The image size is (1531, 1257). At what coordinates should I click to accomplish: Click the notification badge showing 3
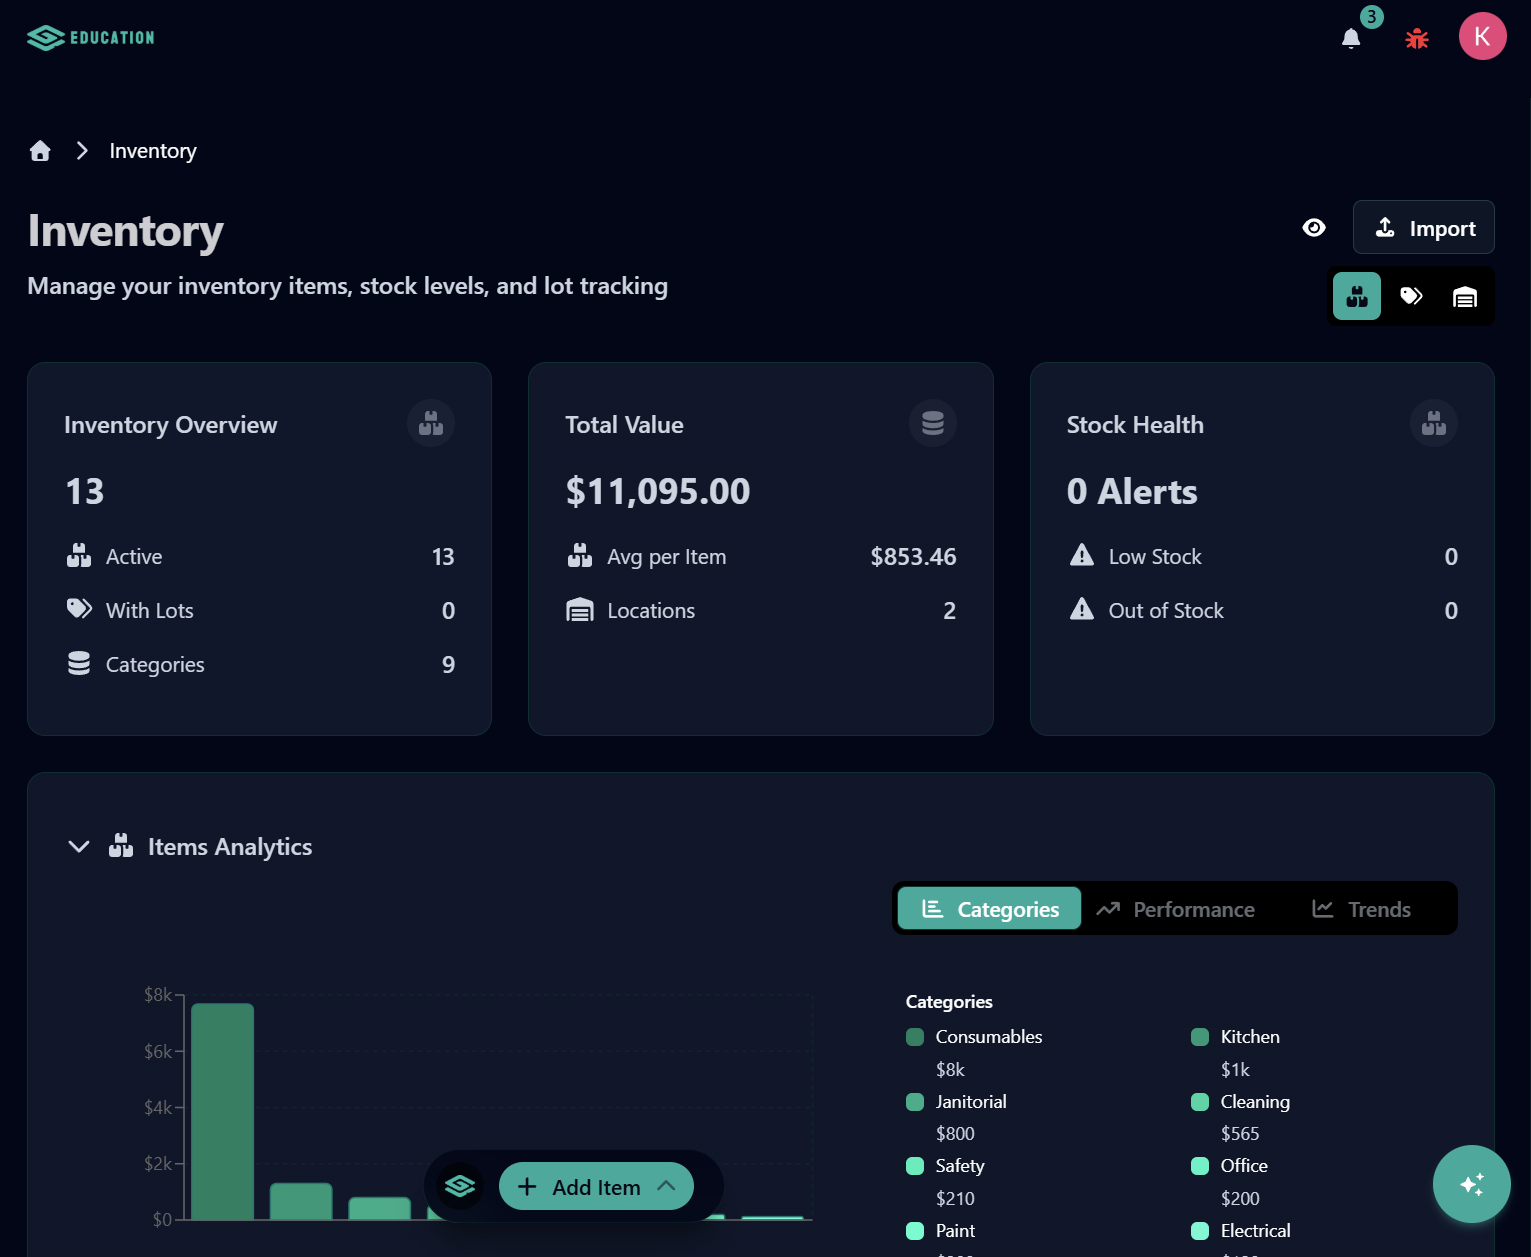click(x=1372, y=17)
